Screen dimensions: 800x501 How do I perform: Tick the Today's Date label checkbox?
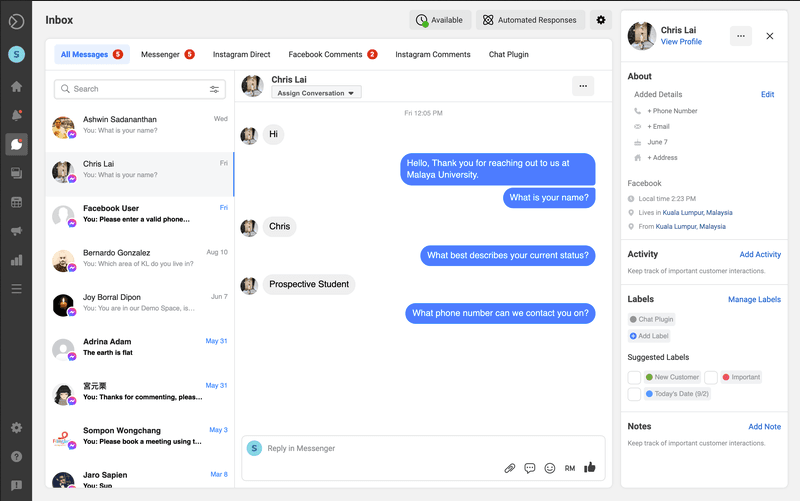(634, 394)
